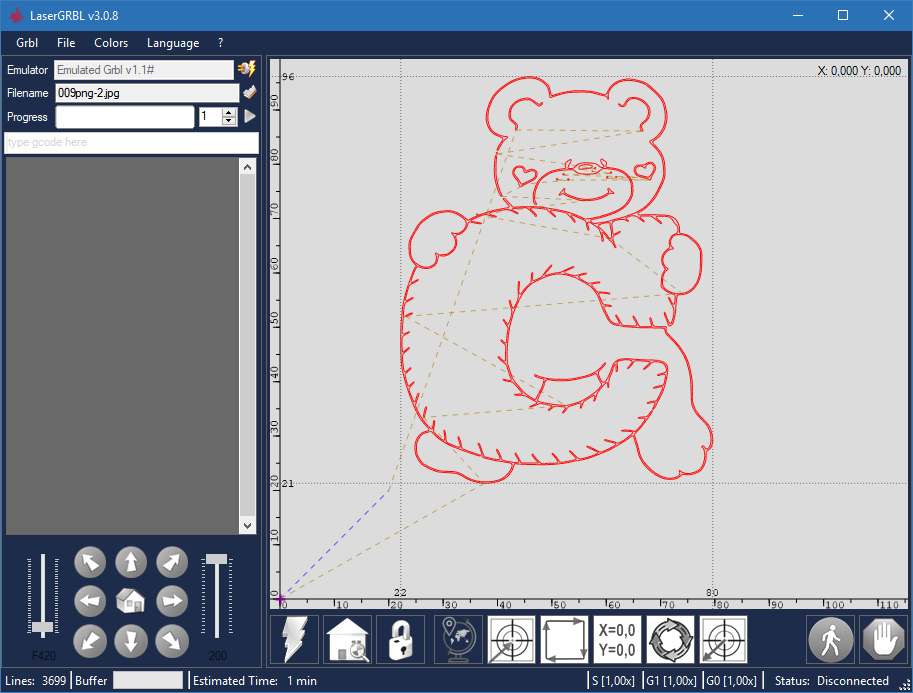Jog the laser right with the right arrow
Screen dimensions: 913x693
coord(172,601)
